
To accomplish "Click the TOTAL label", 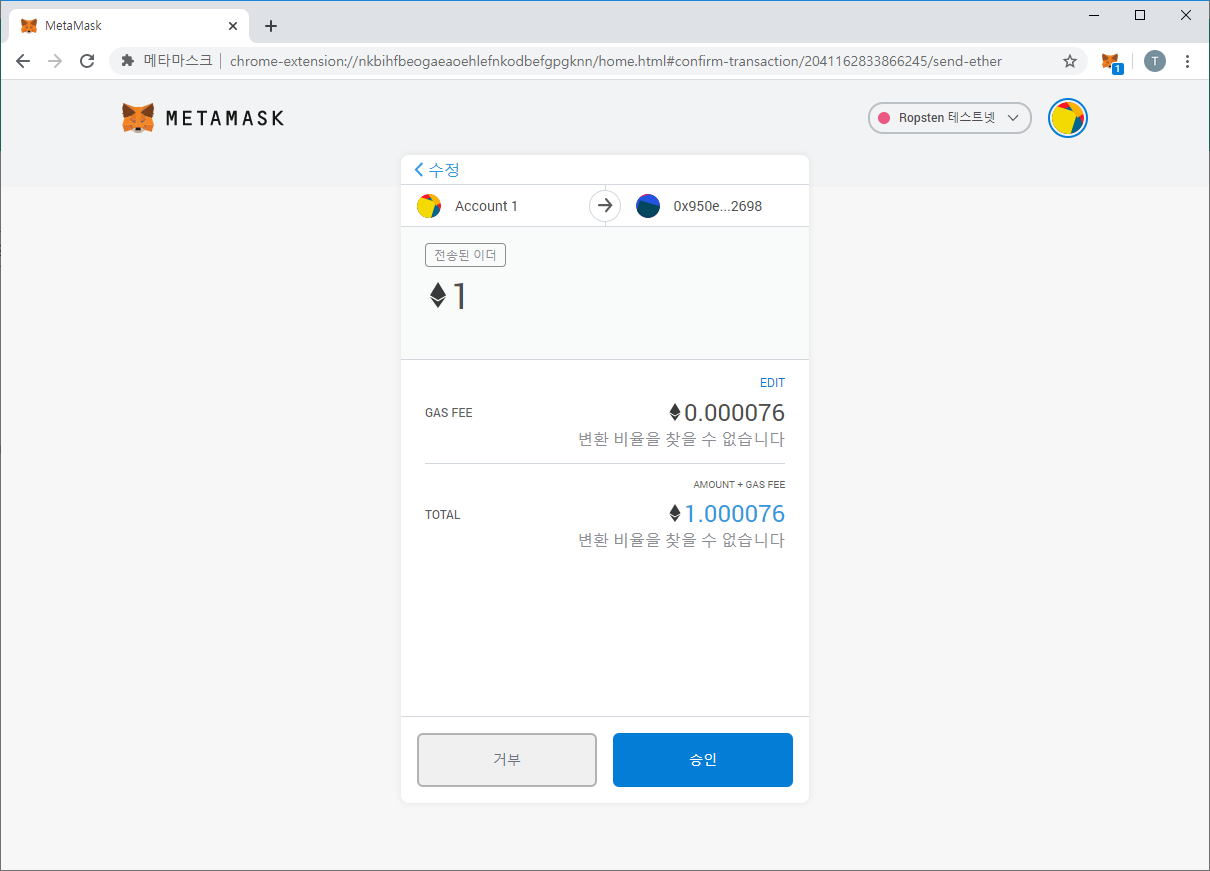I will point(443,515).
